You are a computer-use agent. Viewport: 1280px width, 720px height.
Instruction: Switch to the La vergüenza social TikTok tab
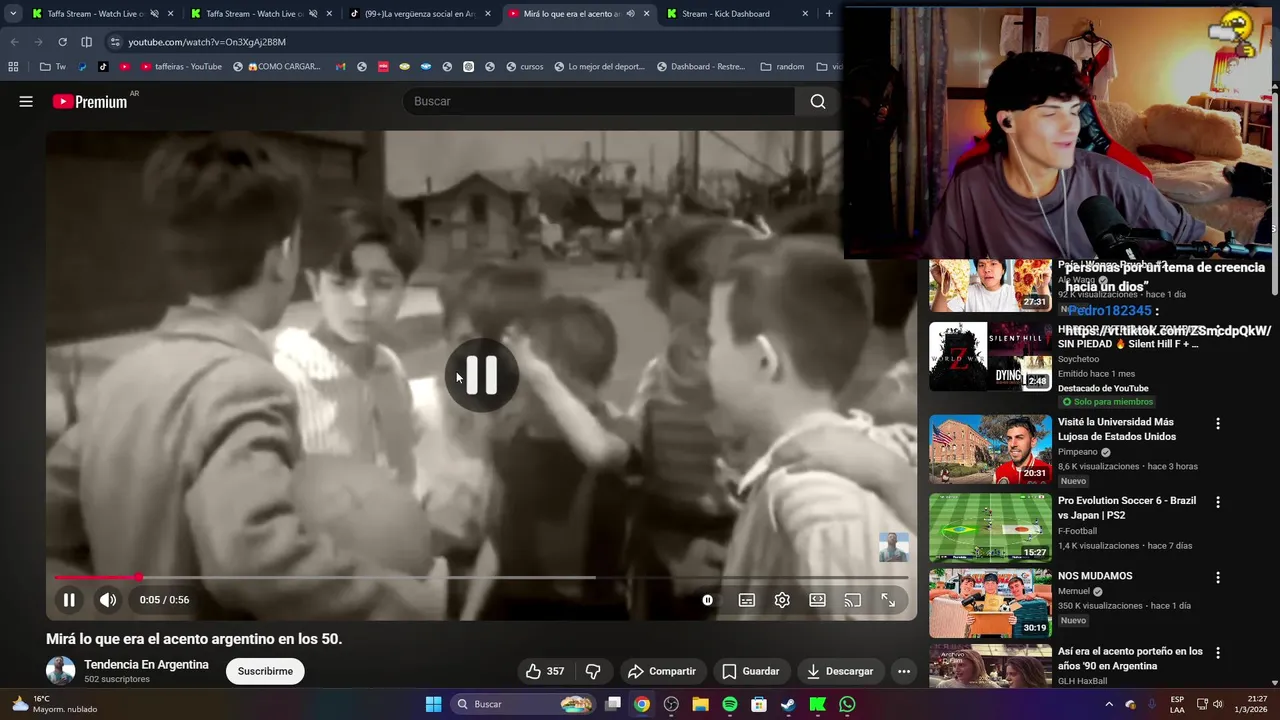(x=419, y=14)
